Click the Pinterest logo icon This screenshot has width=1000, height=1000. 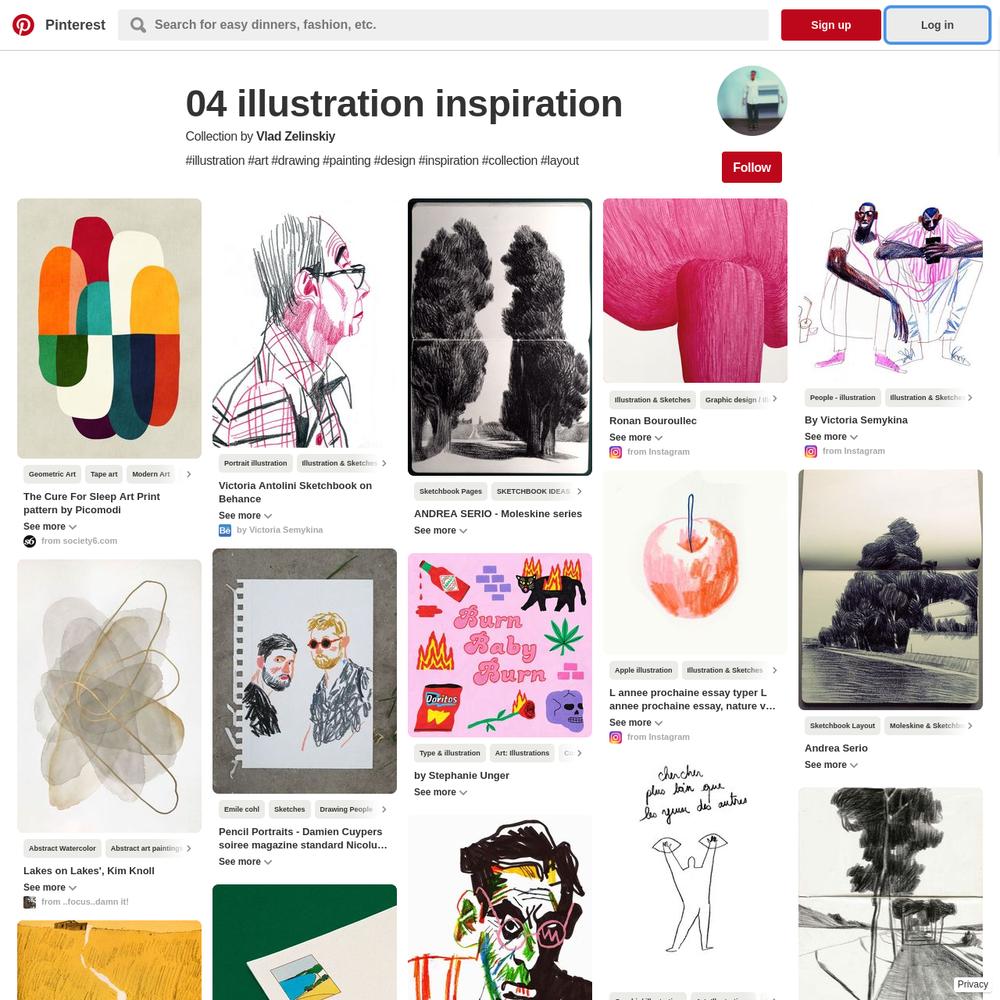tap(24, 25)
